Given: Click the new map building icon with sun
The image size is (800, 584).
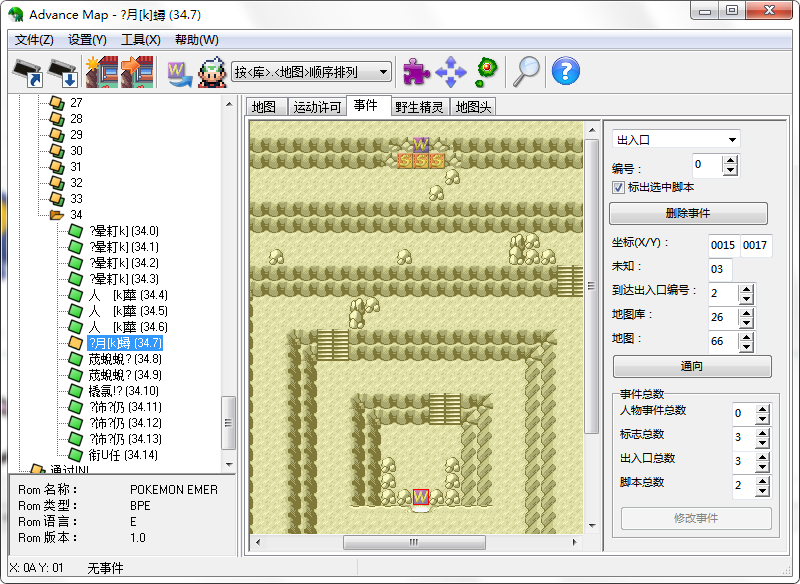Looking at the screenshot, I should tap(102, 72).
